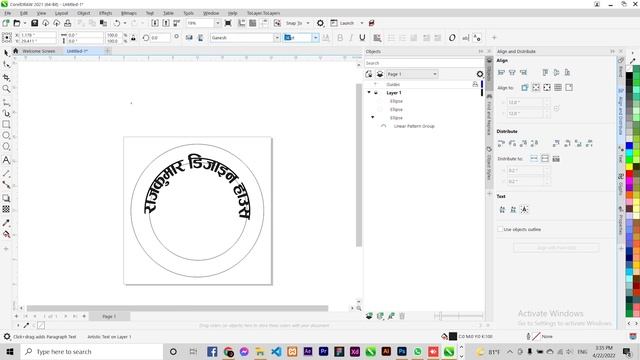Toggle the Italic button

351,38
